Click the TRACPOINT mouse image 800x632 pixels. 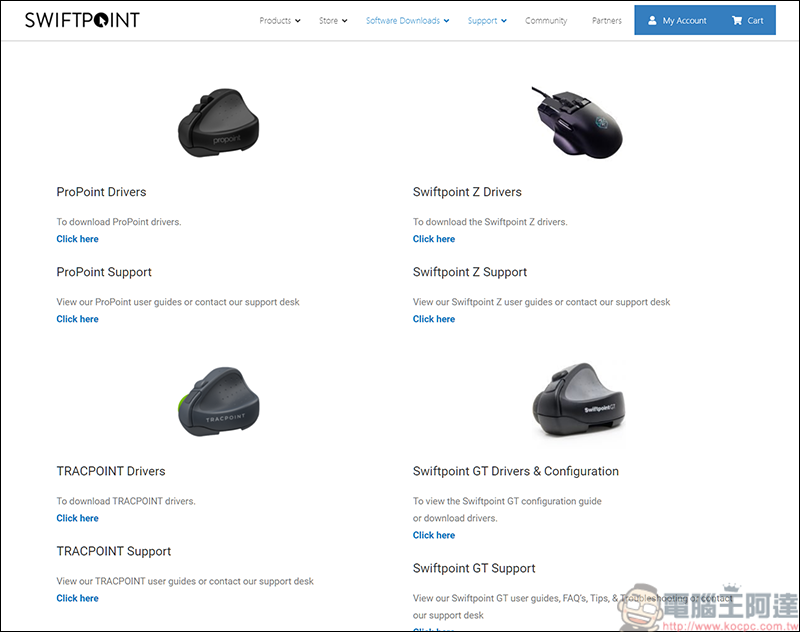(x=218, y=401)
